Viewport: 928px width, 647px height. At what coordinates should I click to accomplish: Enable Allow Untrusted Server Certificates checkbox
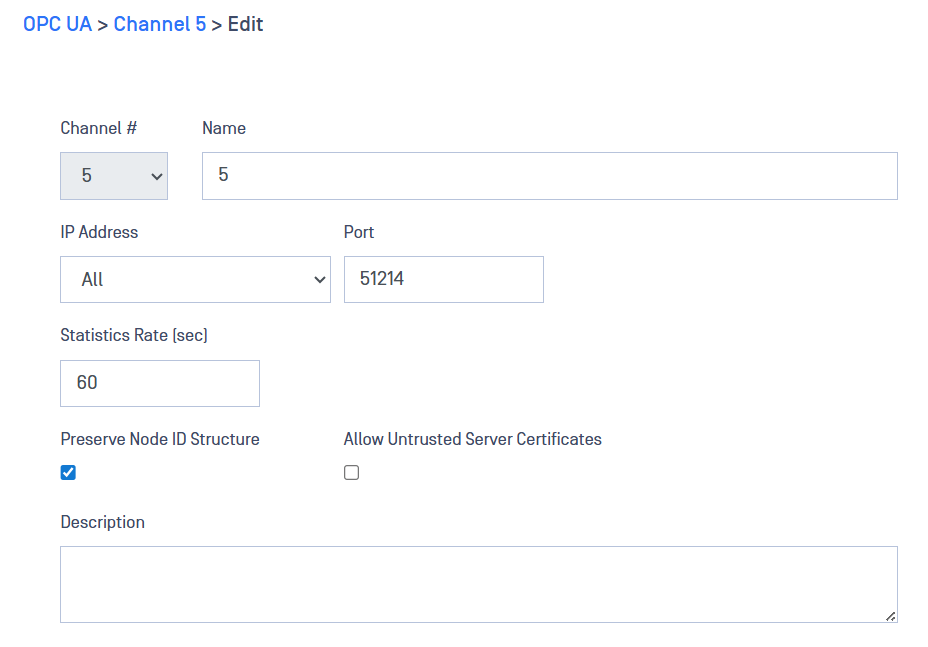tap(352, 473)
